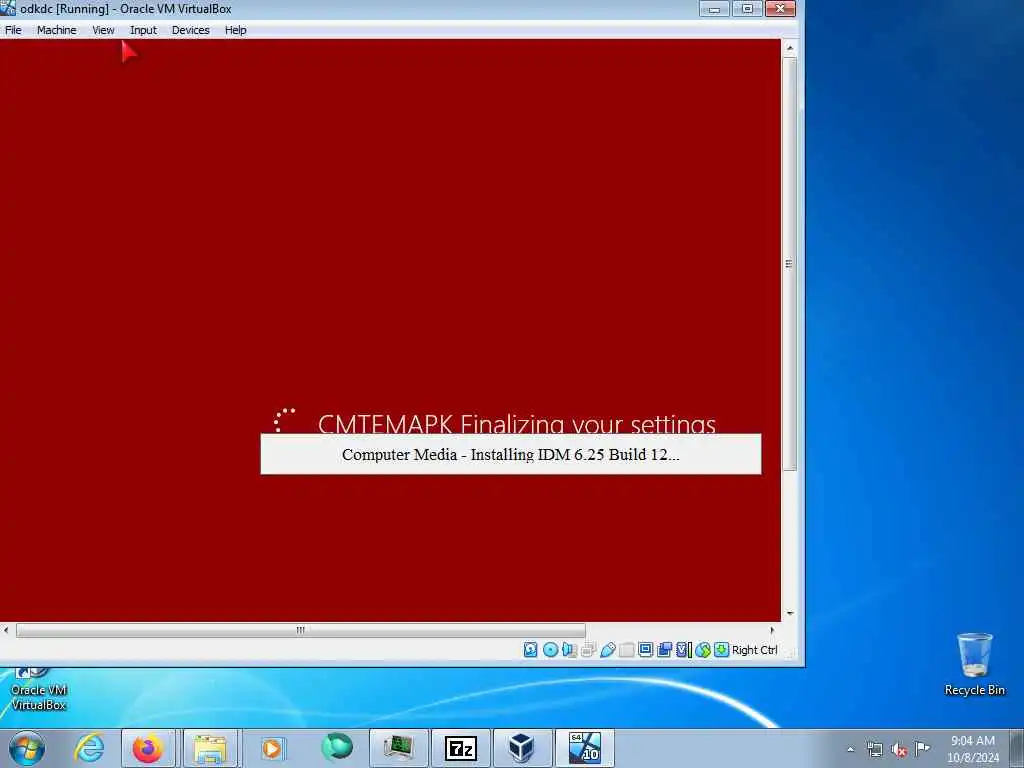Click the Windows Start button
The height and width of the screenshot is (768, 1024).
27,748
